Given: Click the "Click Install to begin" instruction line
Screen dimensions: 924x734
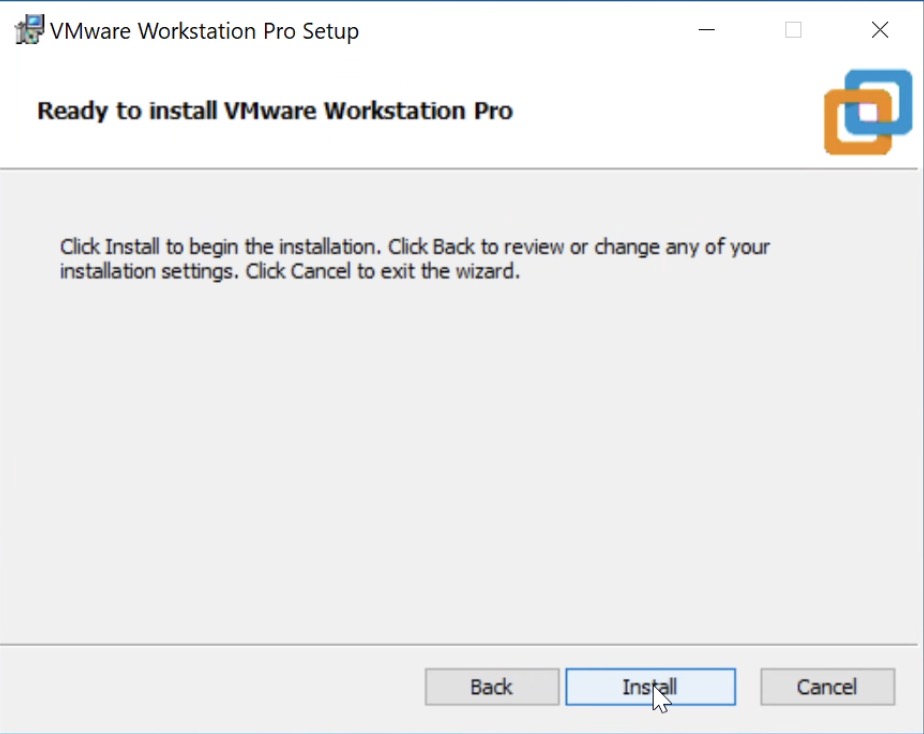Looking at the screenshot, I should [x=415, y=246].
